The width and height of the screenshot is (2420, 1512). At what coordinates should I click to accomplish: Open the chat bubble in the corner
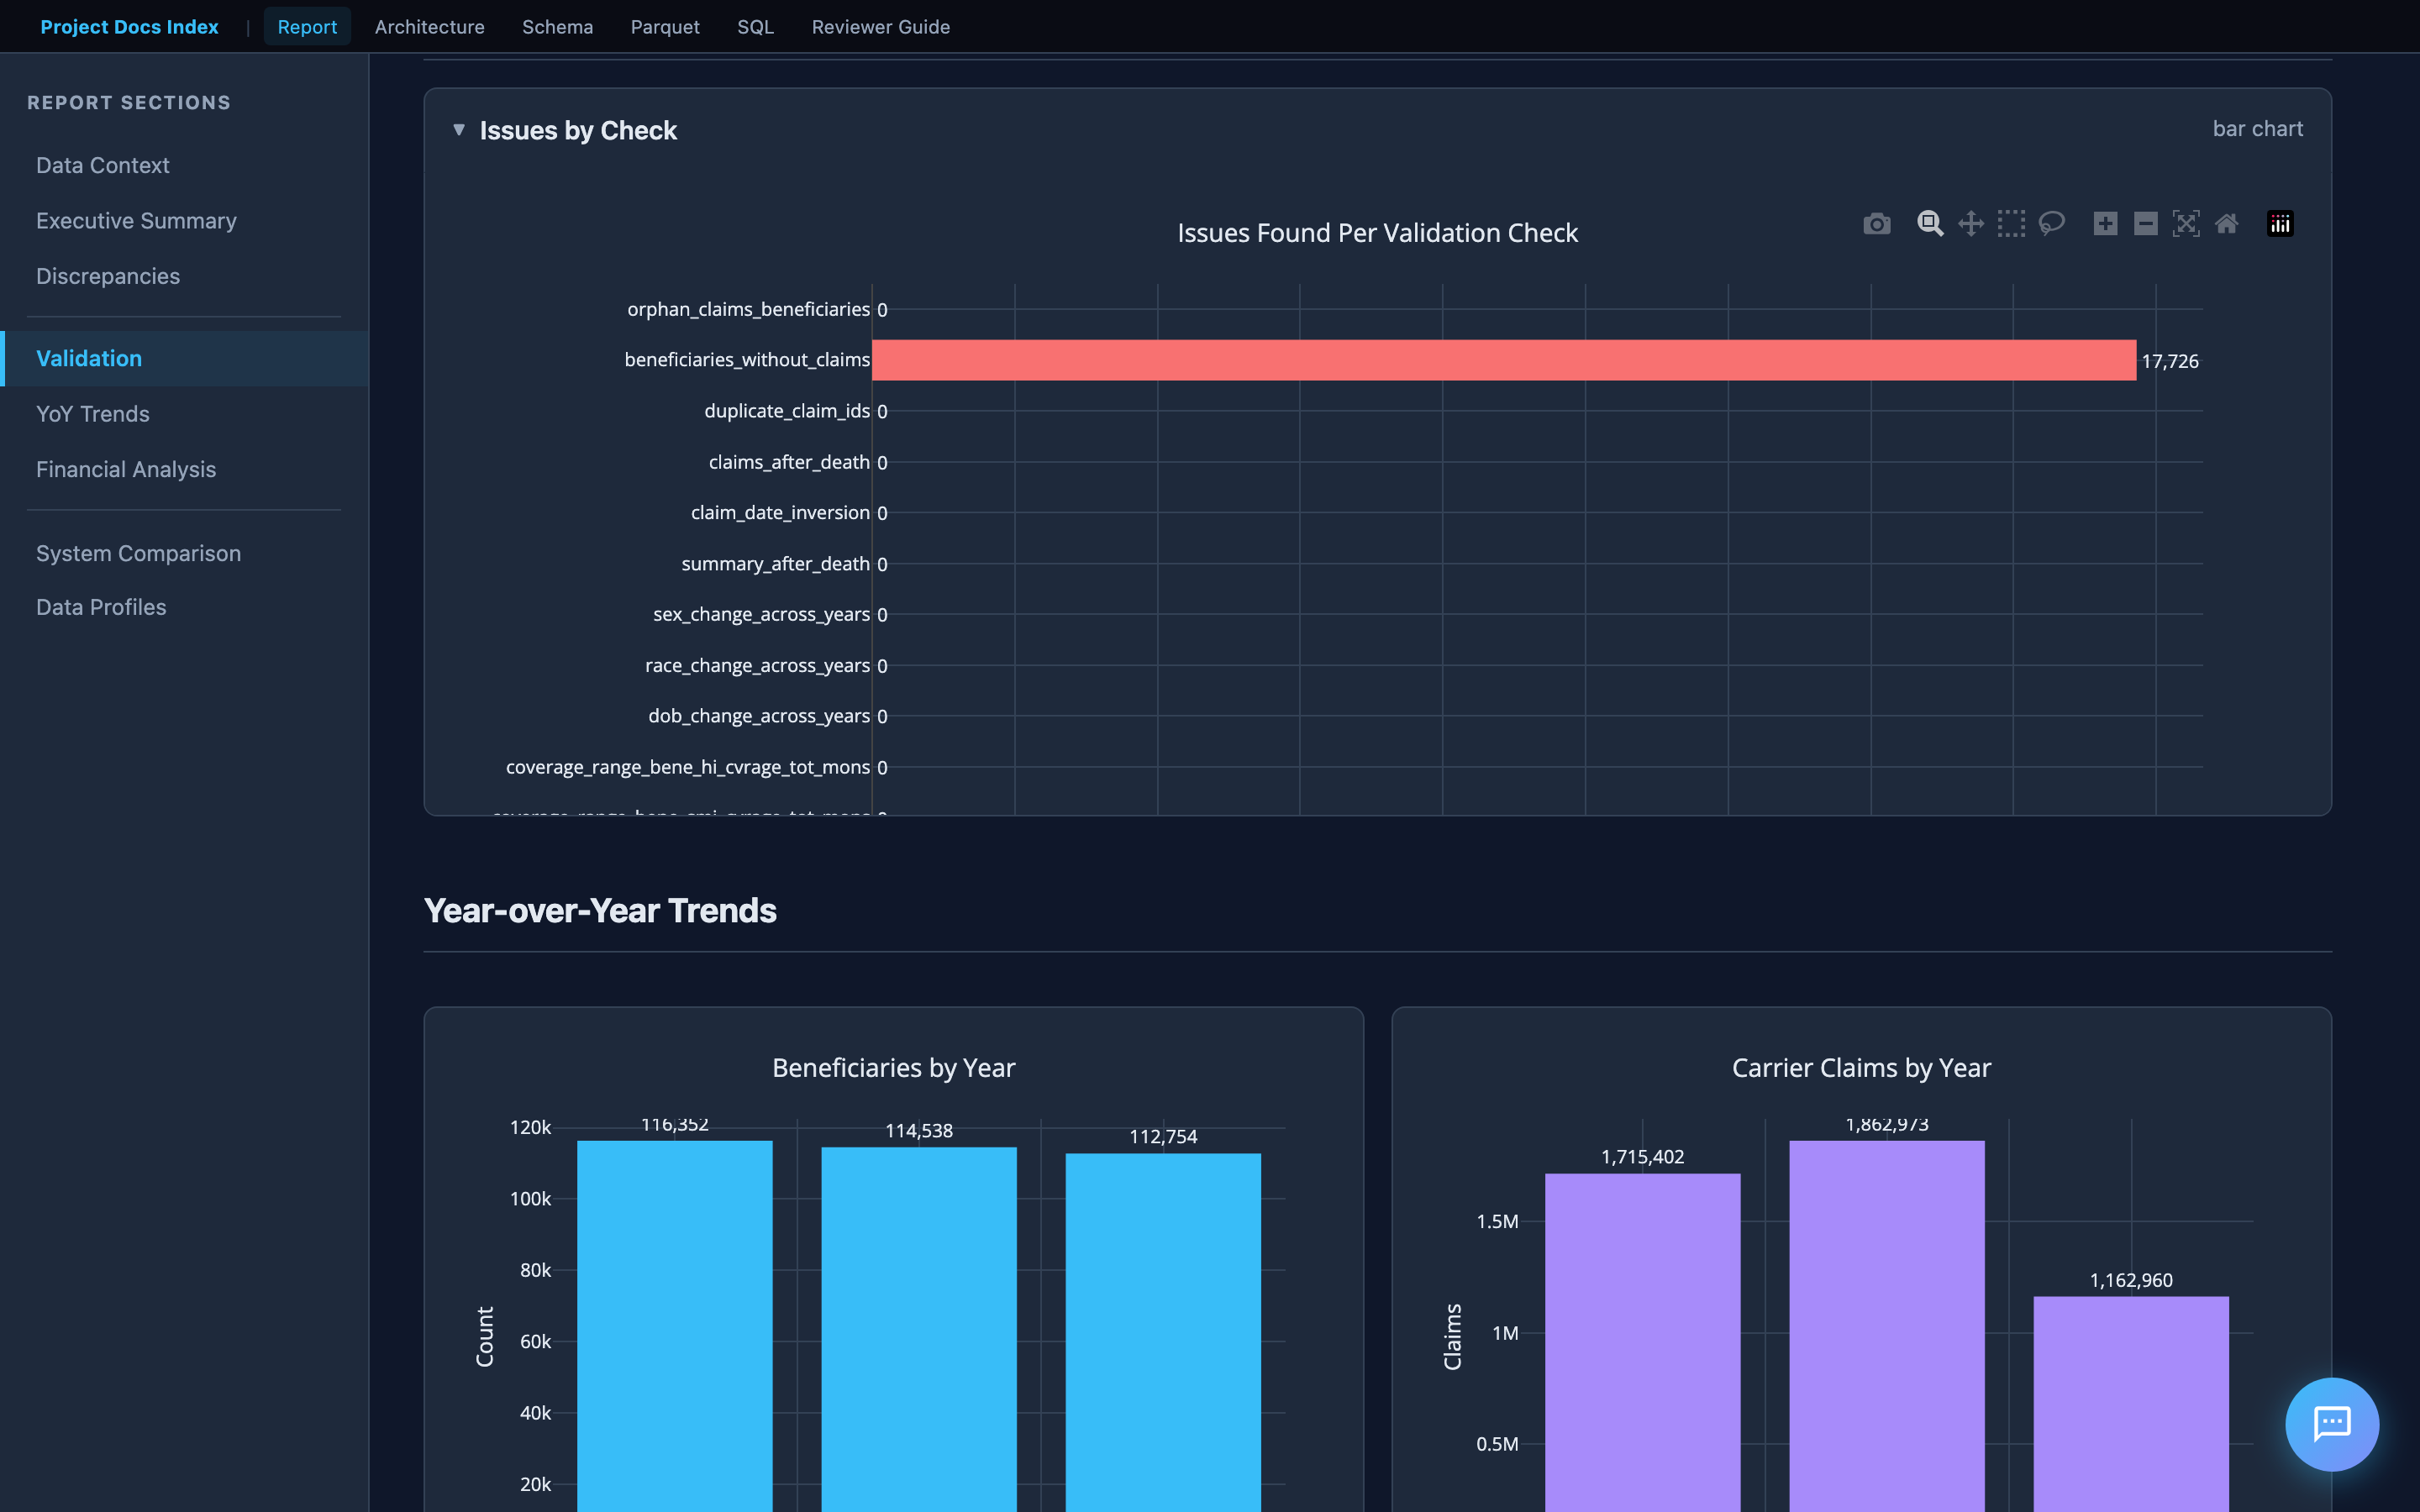(2331, 1424)
